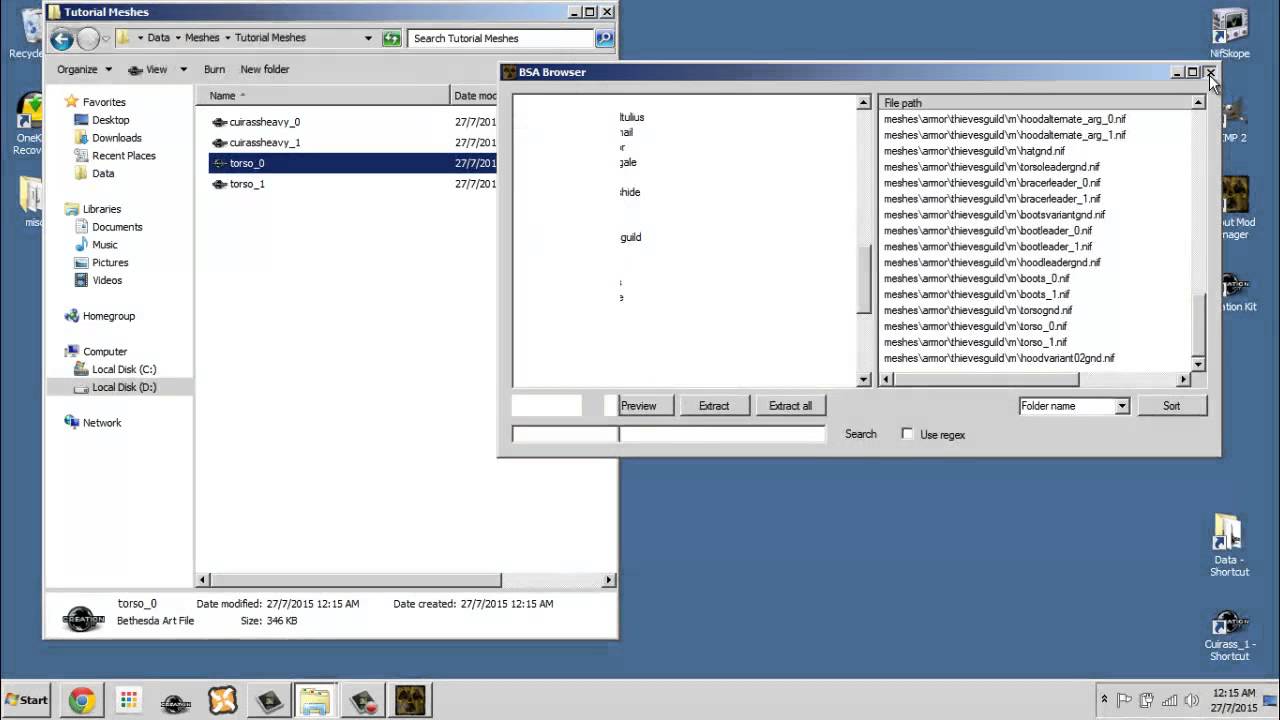Open Computer in the navigation pane

105,352
